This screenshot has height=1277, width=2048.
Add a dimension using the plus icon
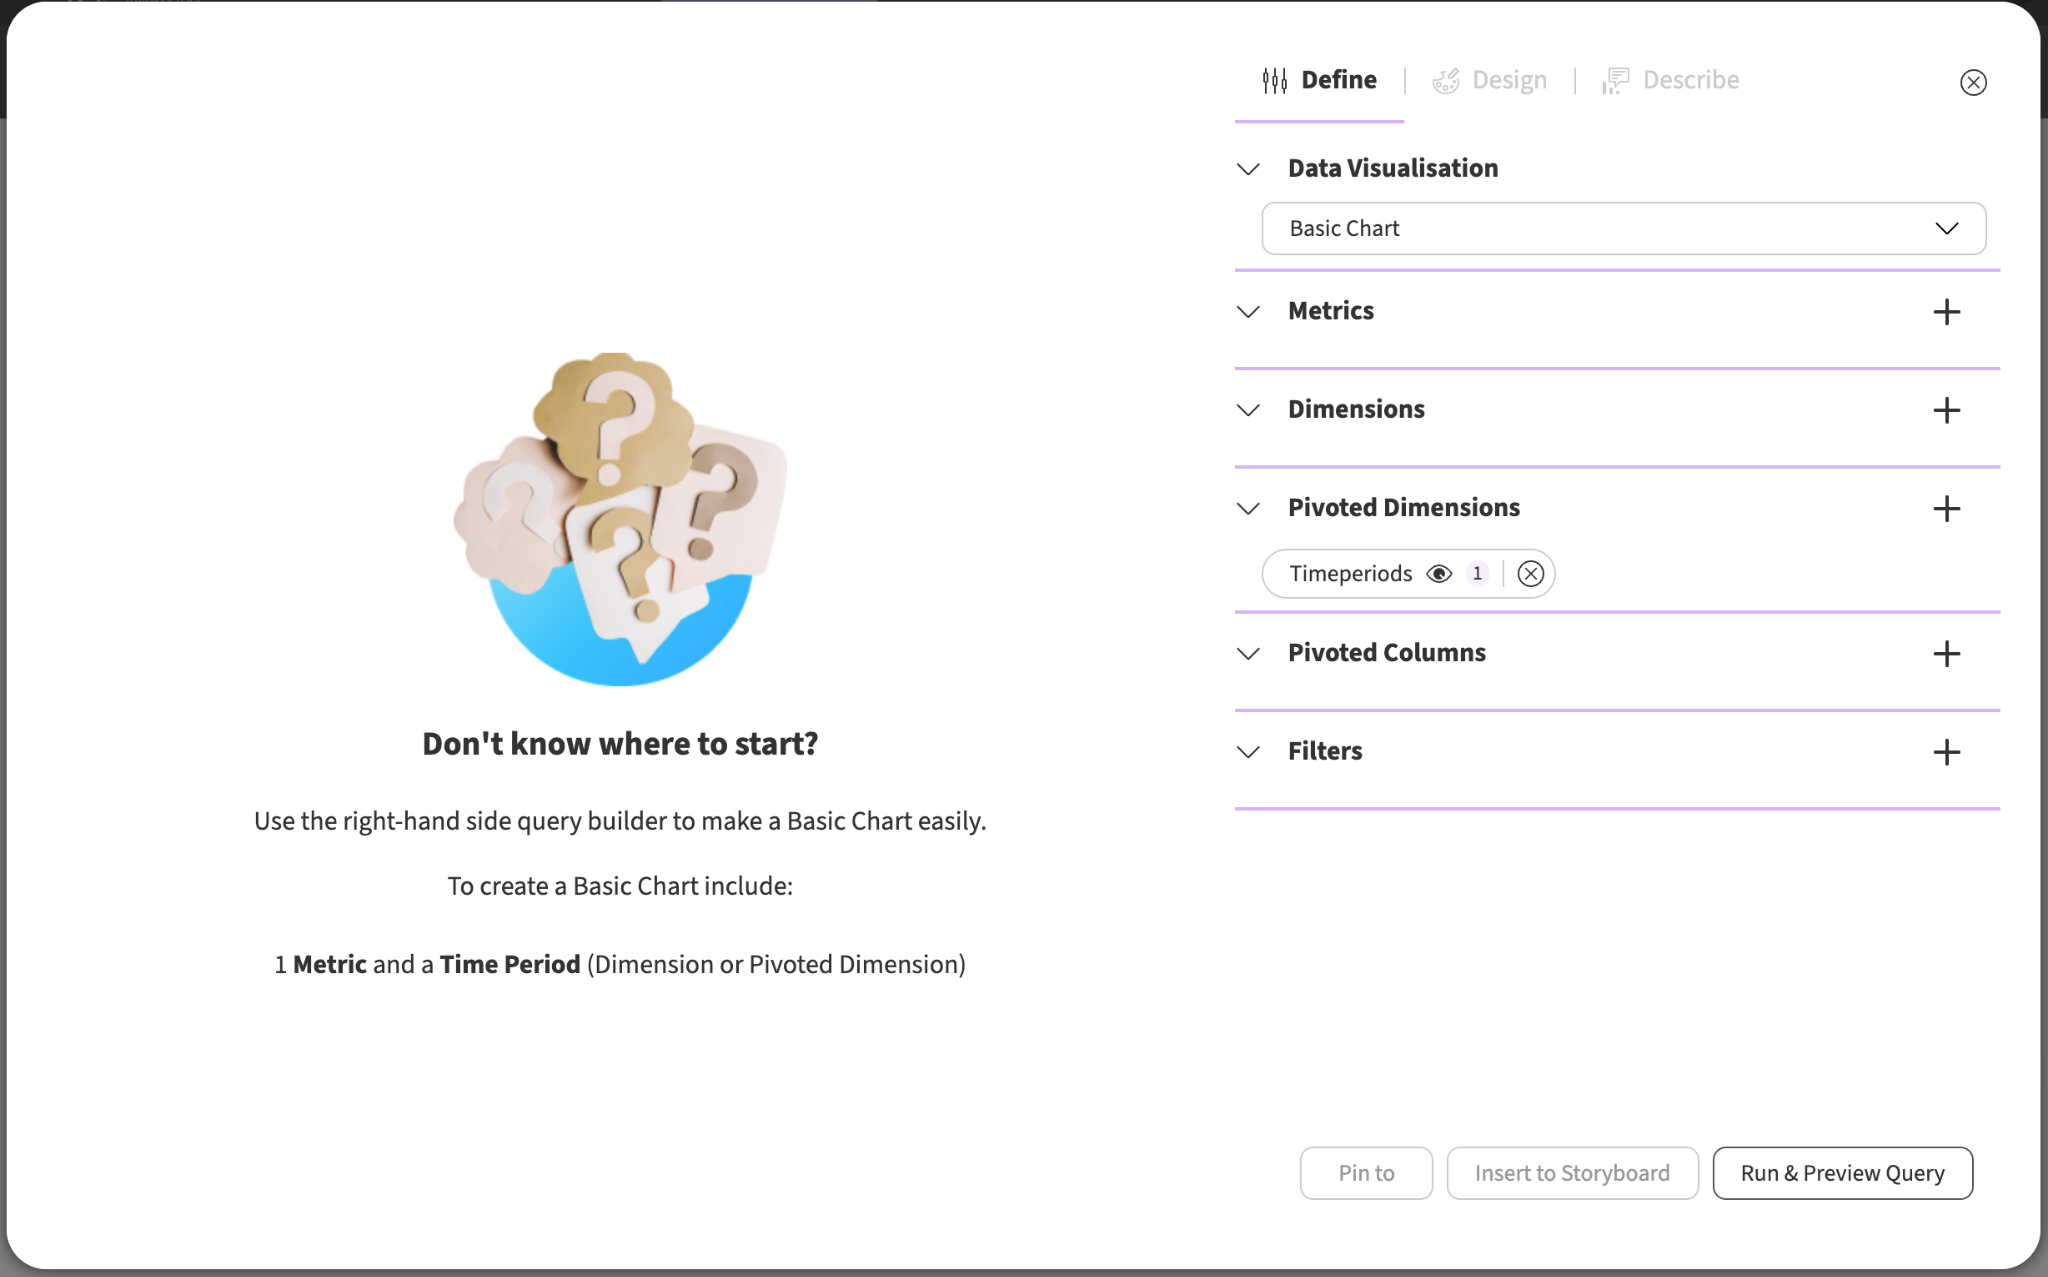coord(1946,410)
